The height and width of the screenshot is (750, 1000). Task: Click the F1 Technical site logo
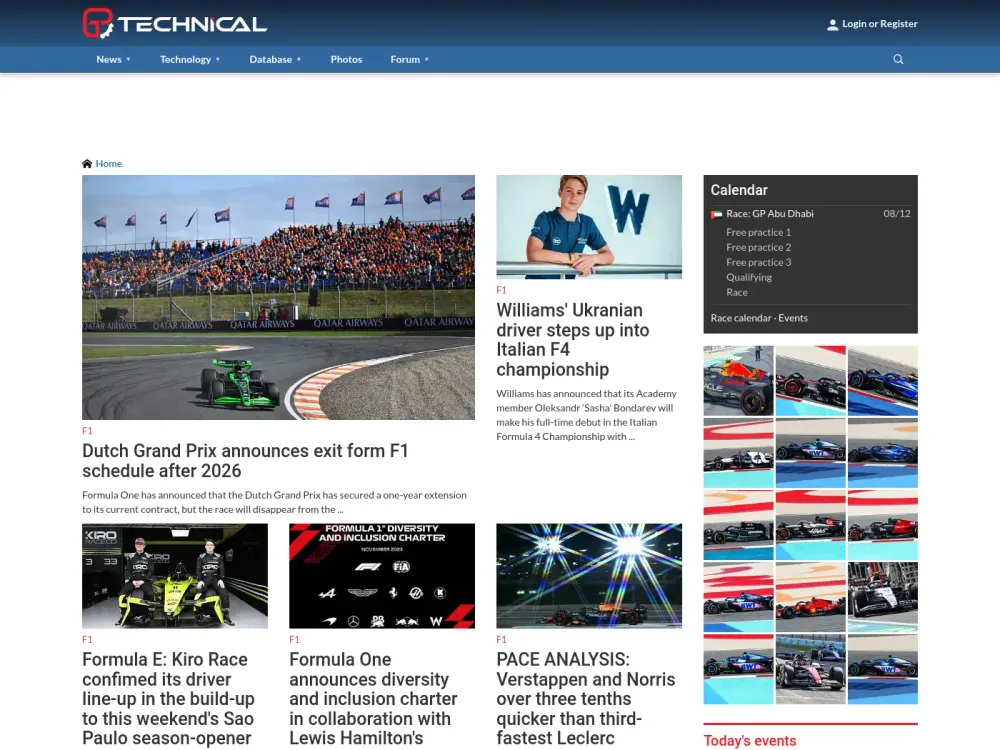tap(172, 22)
